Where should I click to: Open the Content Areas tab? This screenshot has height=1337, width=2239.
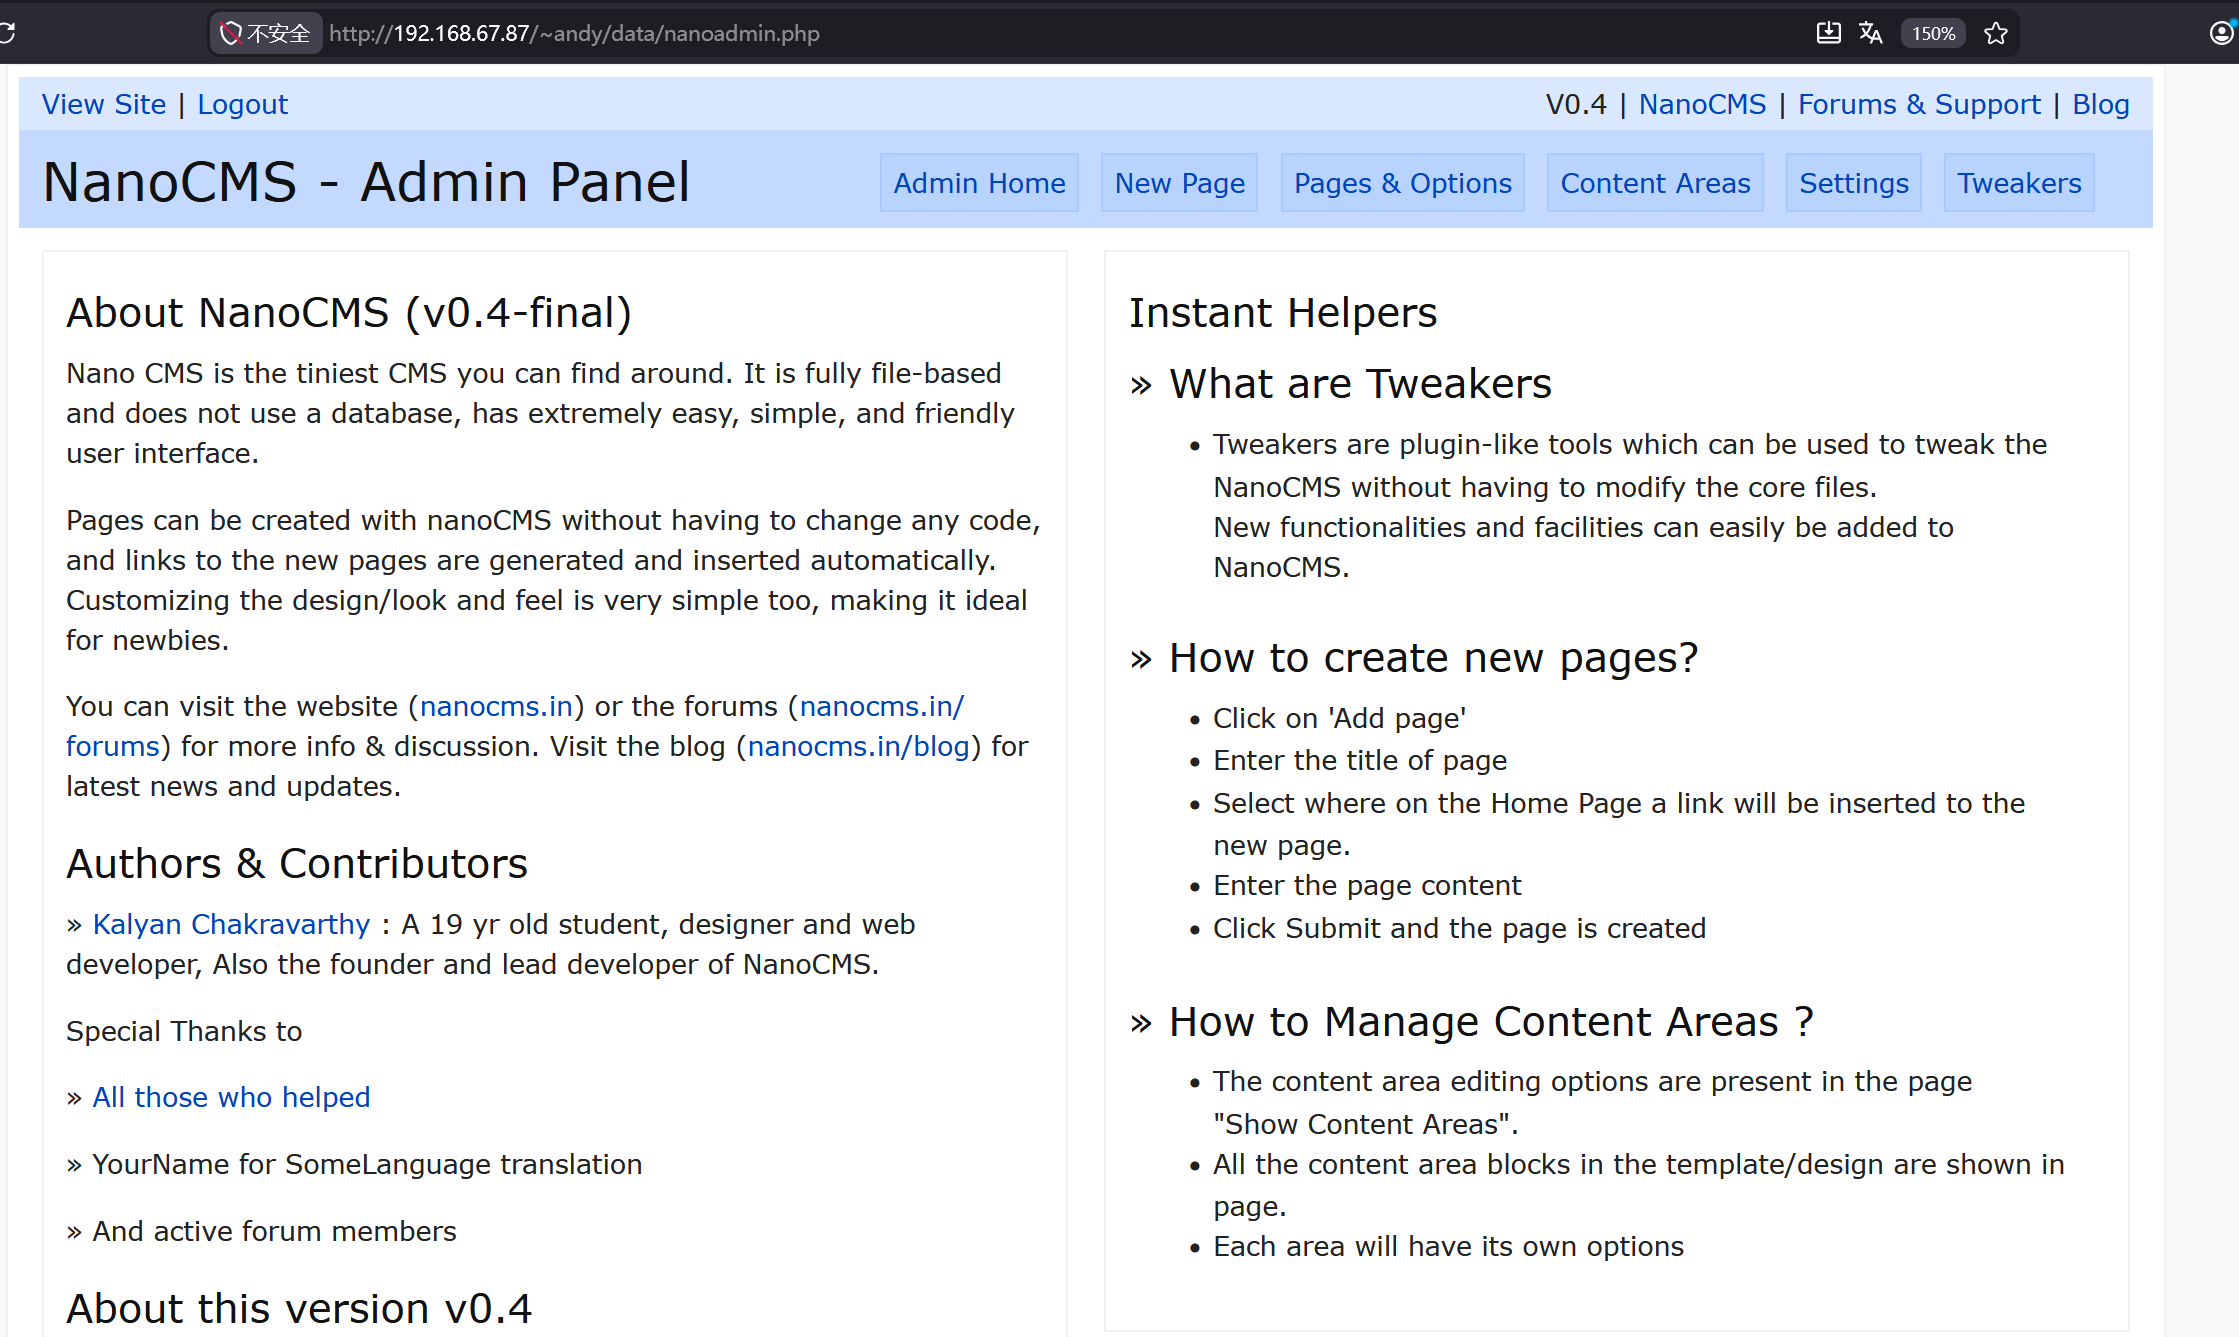(x=1655, y=183)
